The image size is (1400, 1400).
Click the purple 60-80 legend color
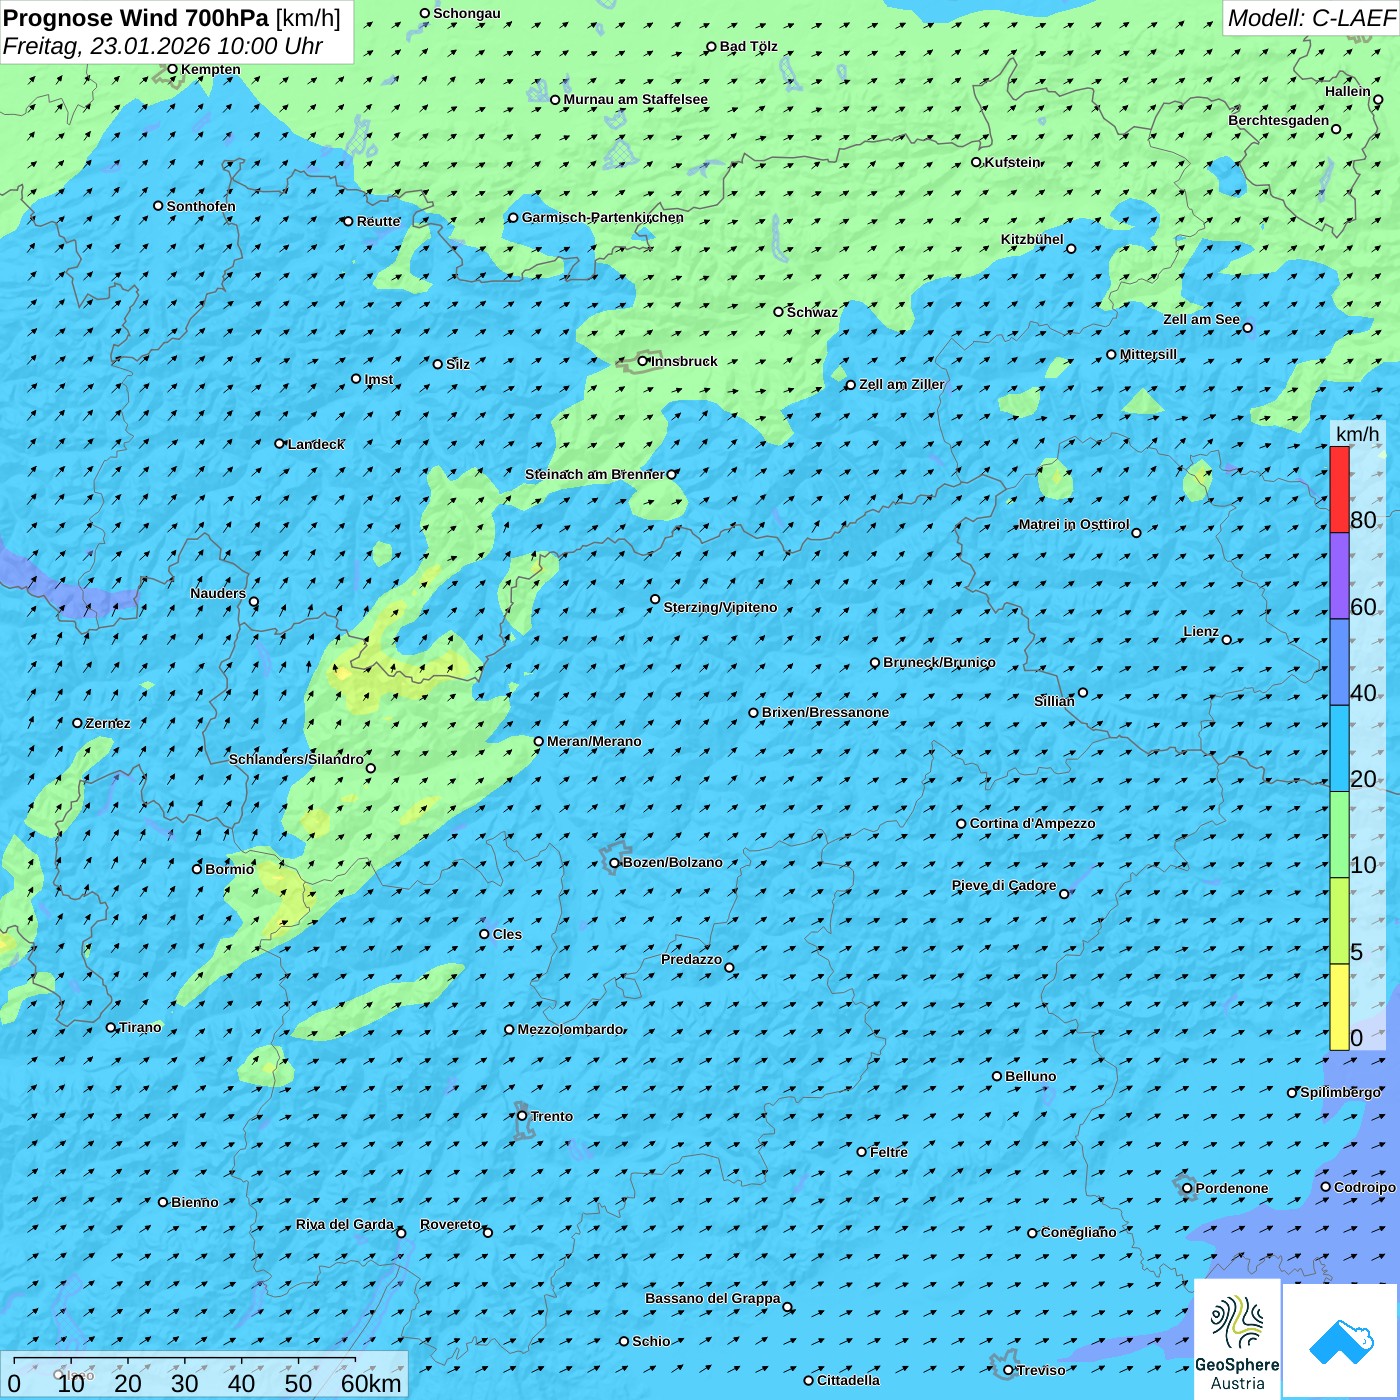coord(1339,576)
